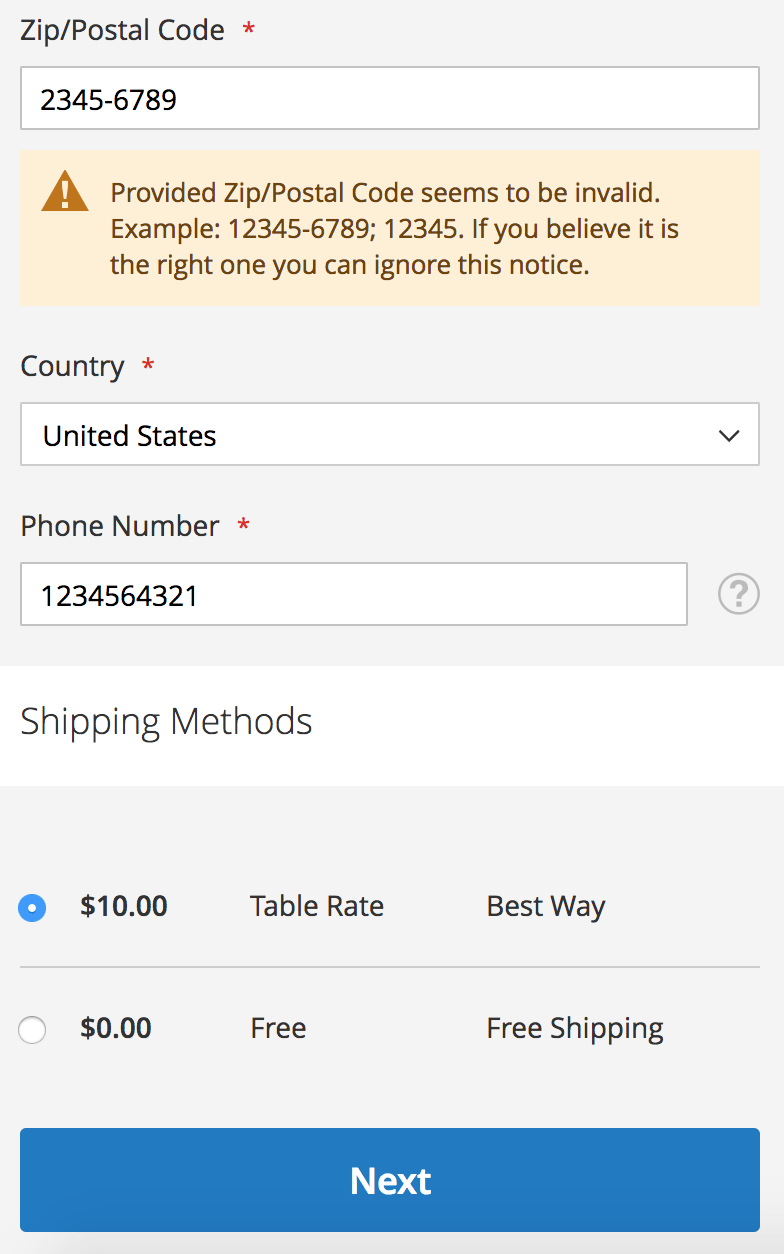The width and height of the screenshot is (784, 1254).
Task: Click into the Zip/Postal Code field
Action: (389, 98)
